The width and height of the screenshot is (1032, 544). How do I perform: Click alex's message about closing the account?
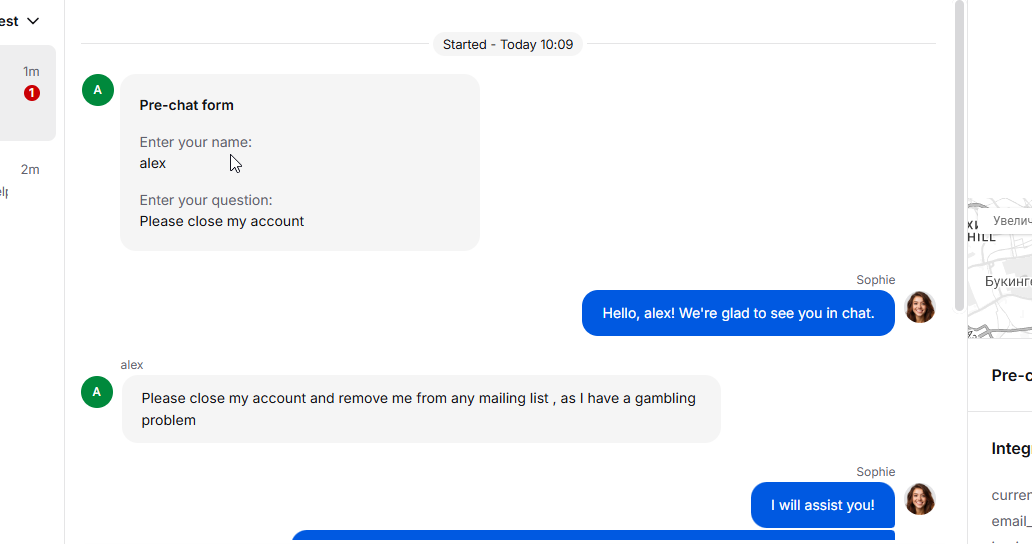point(420,409)
